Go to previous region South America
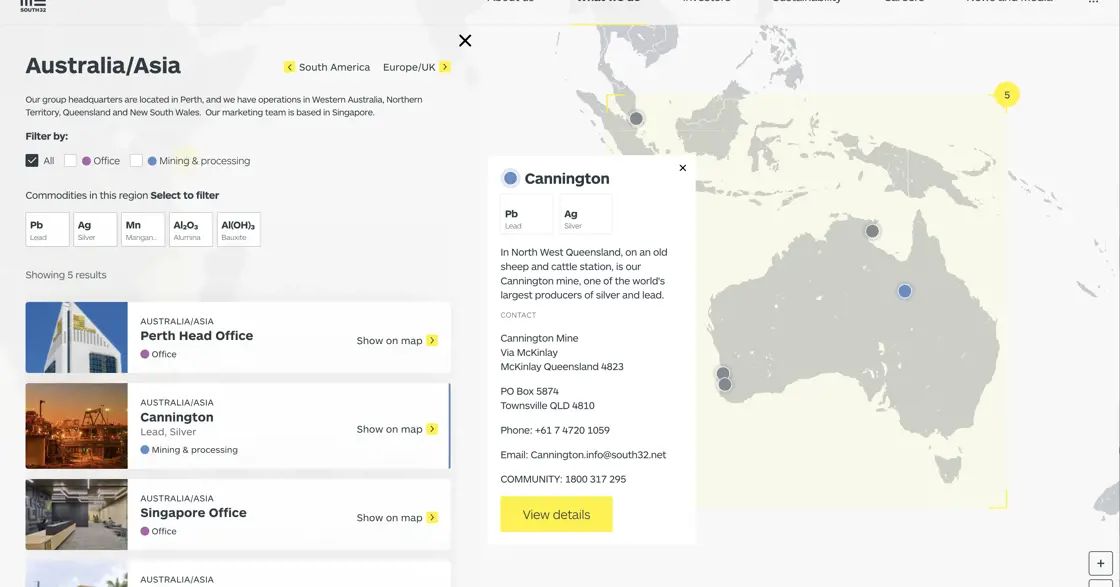 pyautogui.click(x=327, y=67)
